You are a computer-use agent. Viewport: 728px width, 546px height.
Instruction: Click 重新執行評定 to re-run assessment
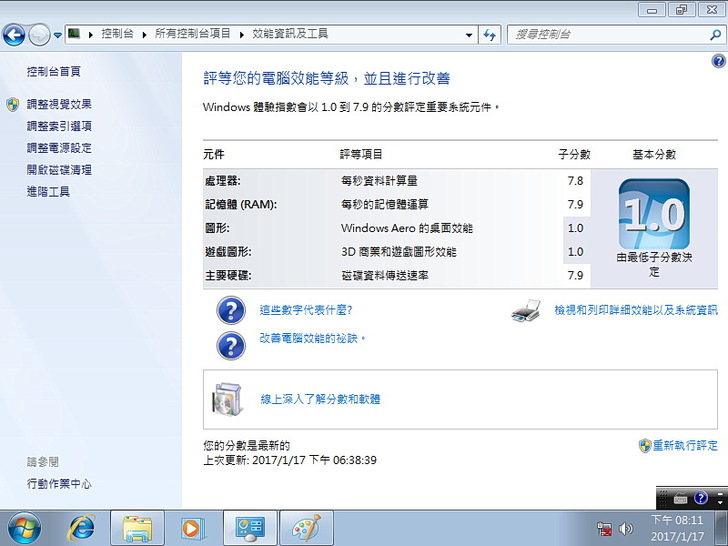click(x=685, y=446)
